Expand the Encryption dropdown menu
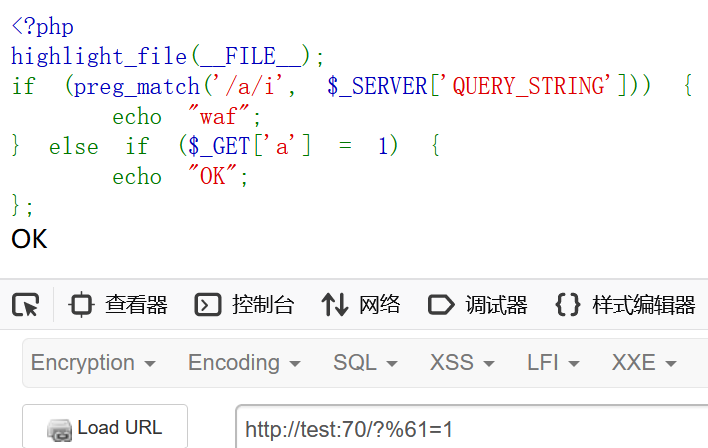This screenshot has width=708, height=448. pos(93,363)
